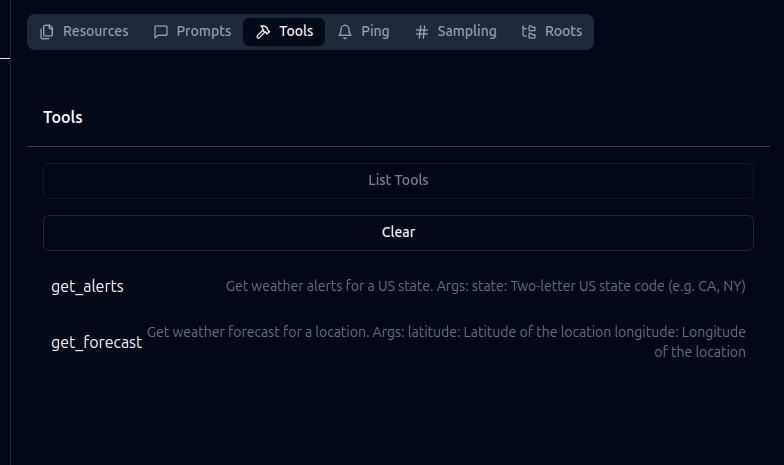Screen dimensions: 784x465
Task: Click the hash icon for Sampling
Action: tap(422, 32)
